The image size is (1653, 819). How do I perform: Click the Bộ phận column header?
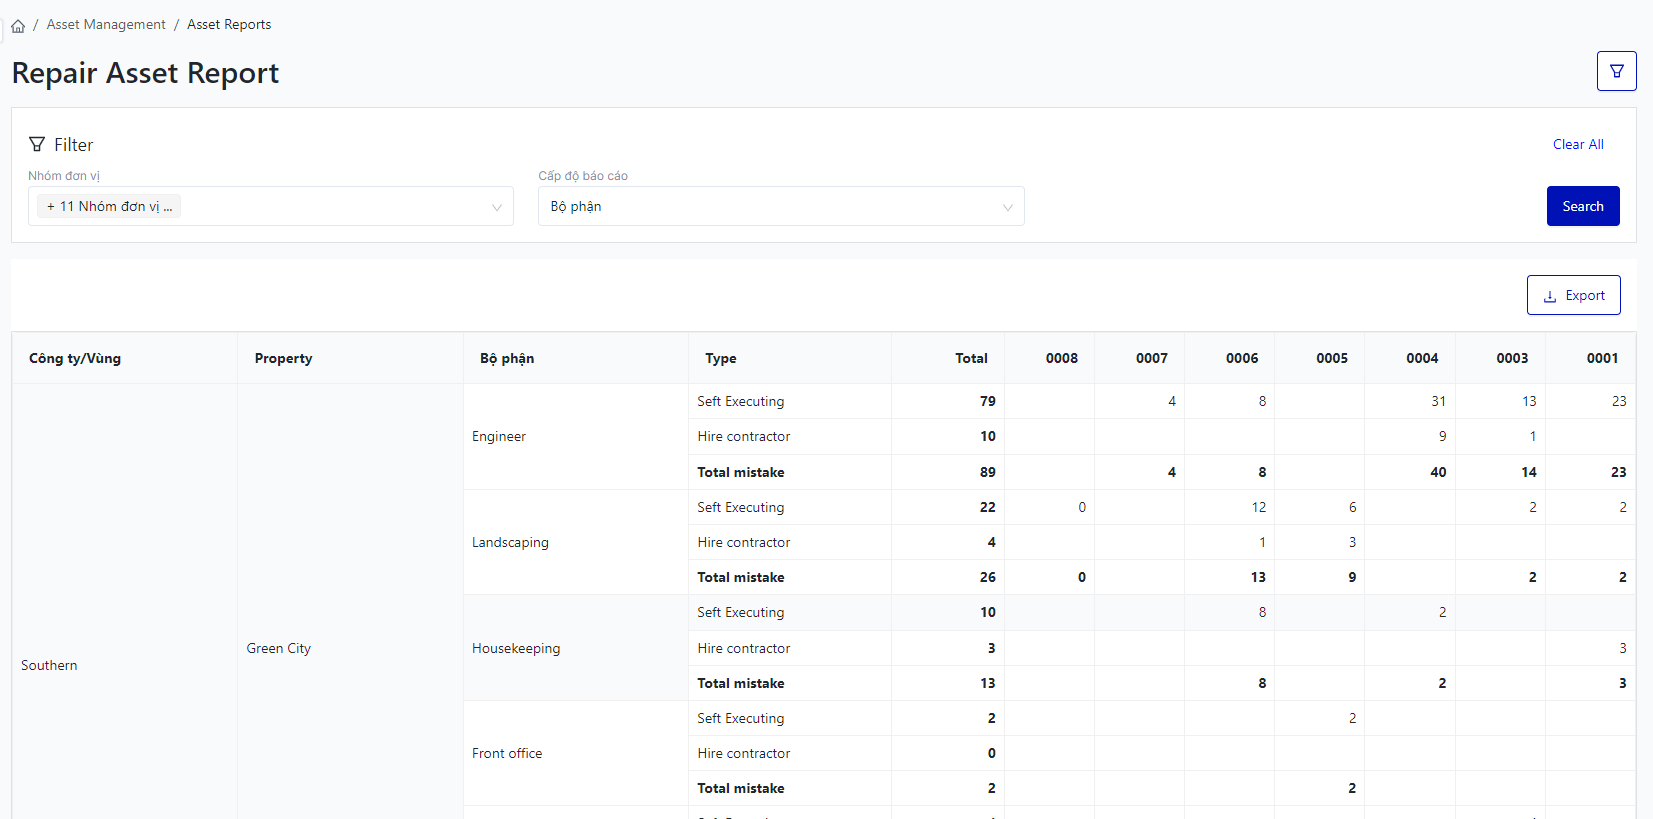point(507,359)
